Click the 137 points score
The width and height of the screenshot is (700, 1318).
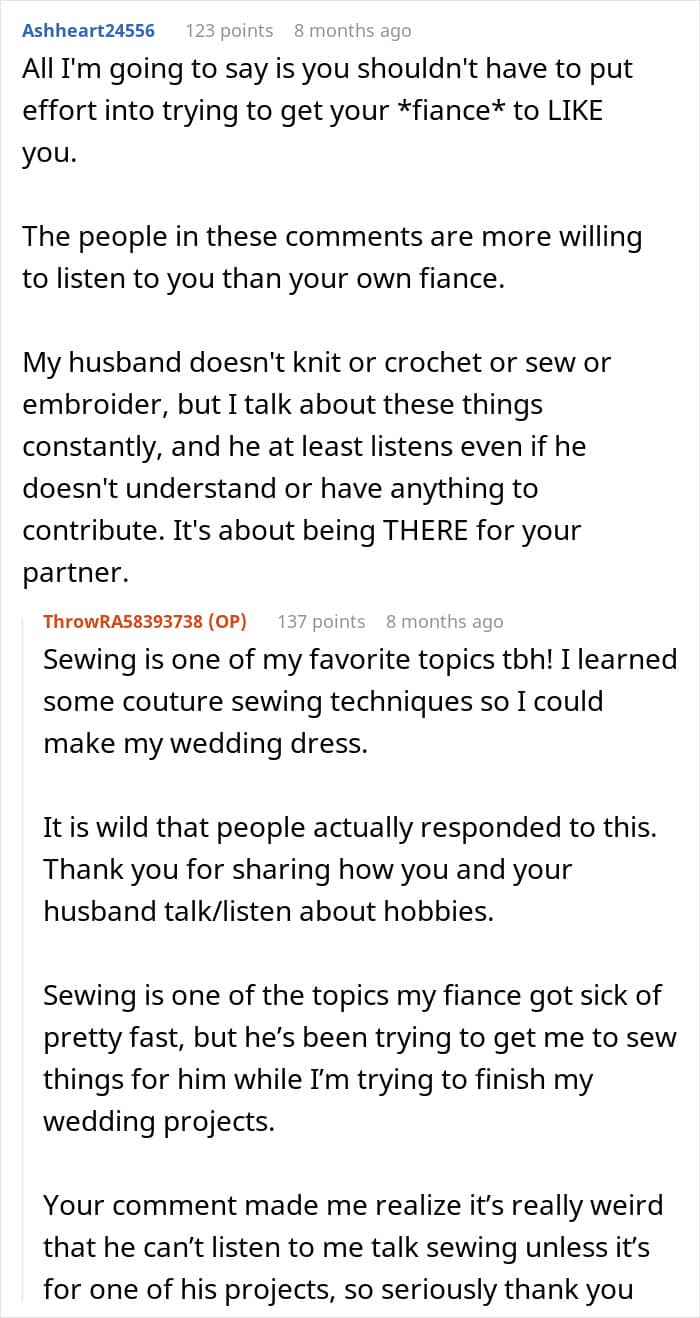pyautogui.click(x=321, y=621)
